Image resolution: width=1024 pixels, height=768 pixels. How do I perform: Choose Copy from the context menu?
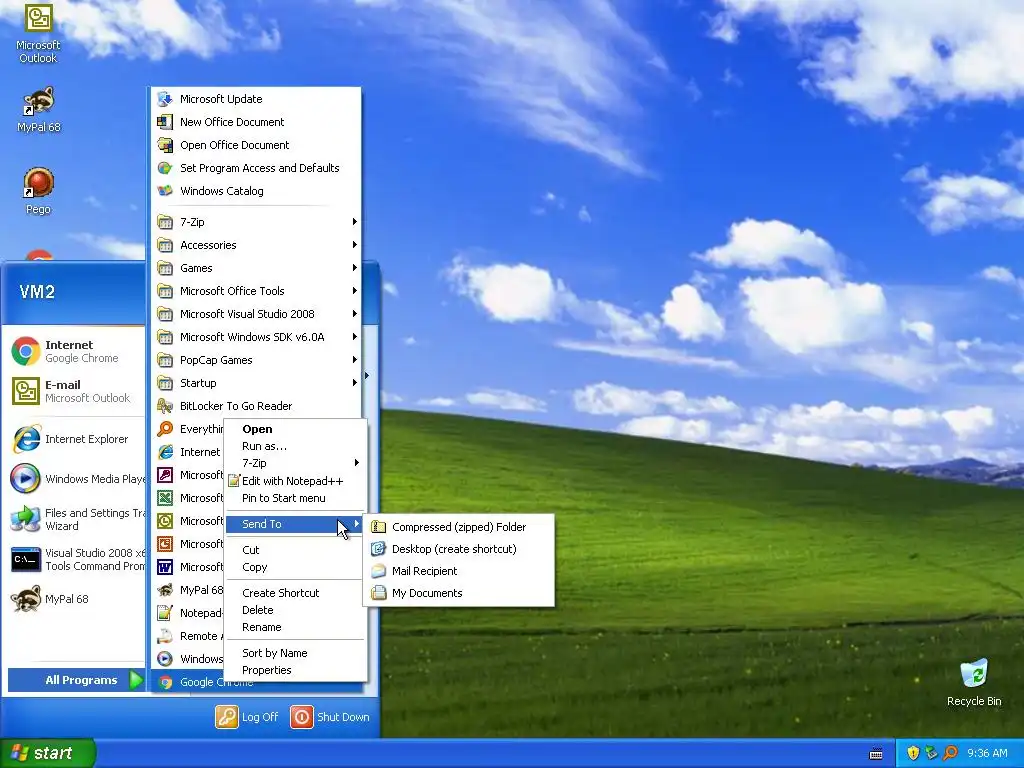295,567
